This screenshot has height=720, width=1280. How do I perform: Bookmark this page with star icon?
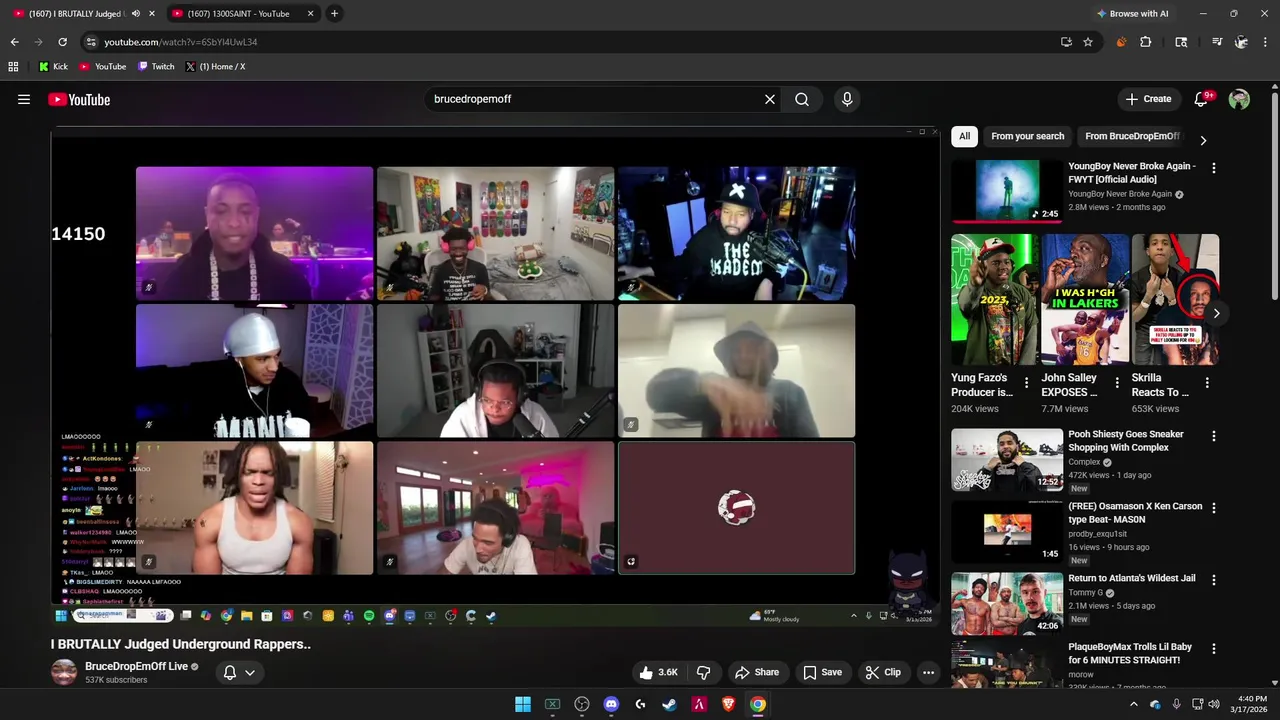coord(1088,42)
